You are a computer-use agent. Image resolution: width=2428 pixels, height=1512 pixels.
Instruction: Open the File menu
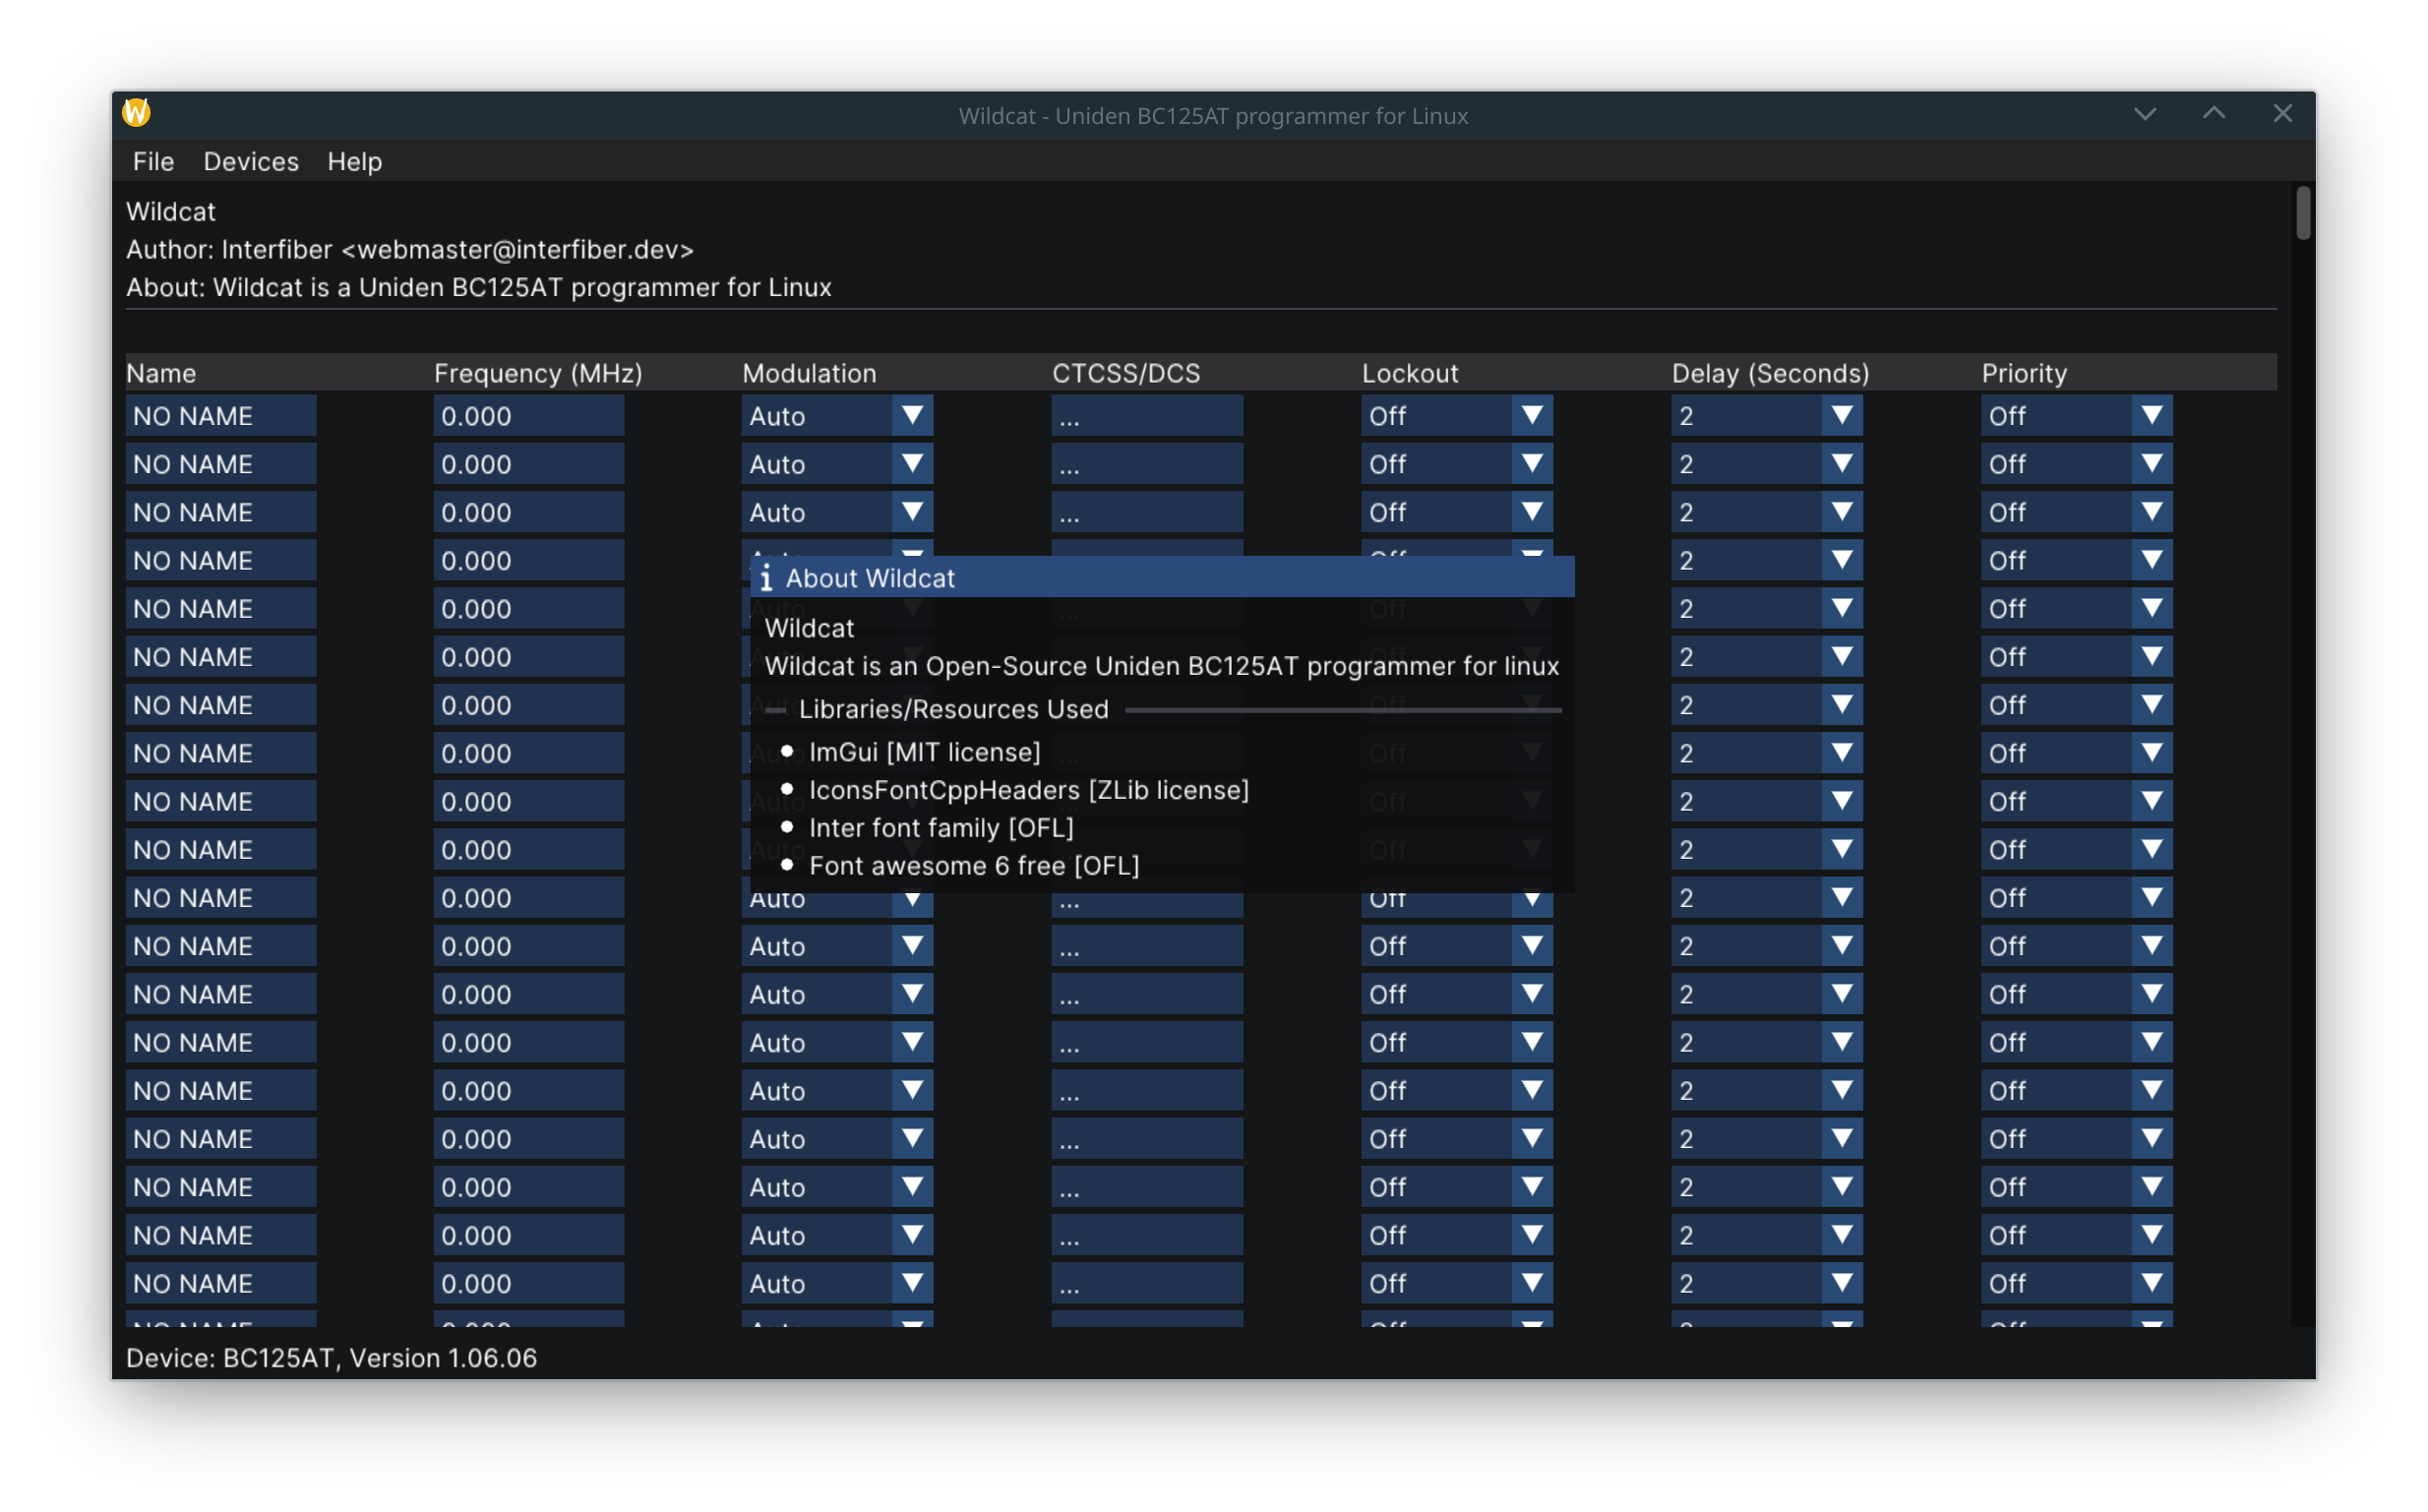153,161
